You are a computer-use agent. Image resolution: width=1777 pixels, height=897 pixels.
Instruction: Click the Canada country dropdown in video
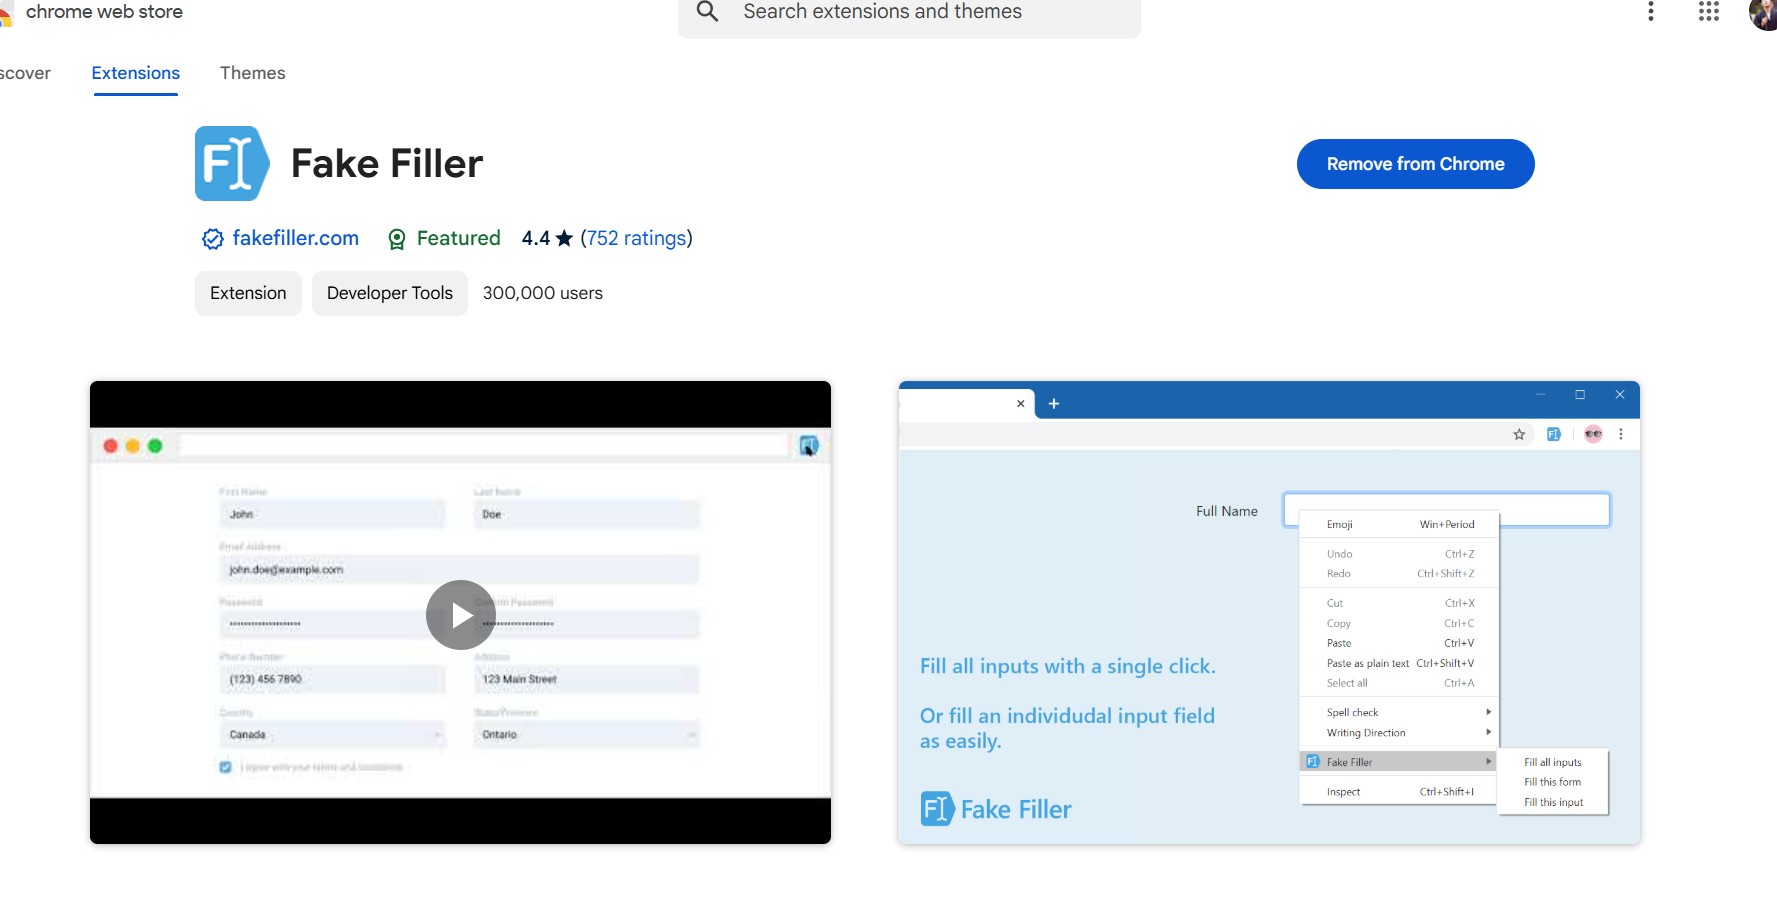pyautogui.click(x=332, y=735)
